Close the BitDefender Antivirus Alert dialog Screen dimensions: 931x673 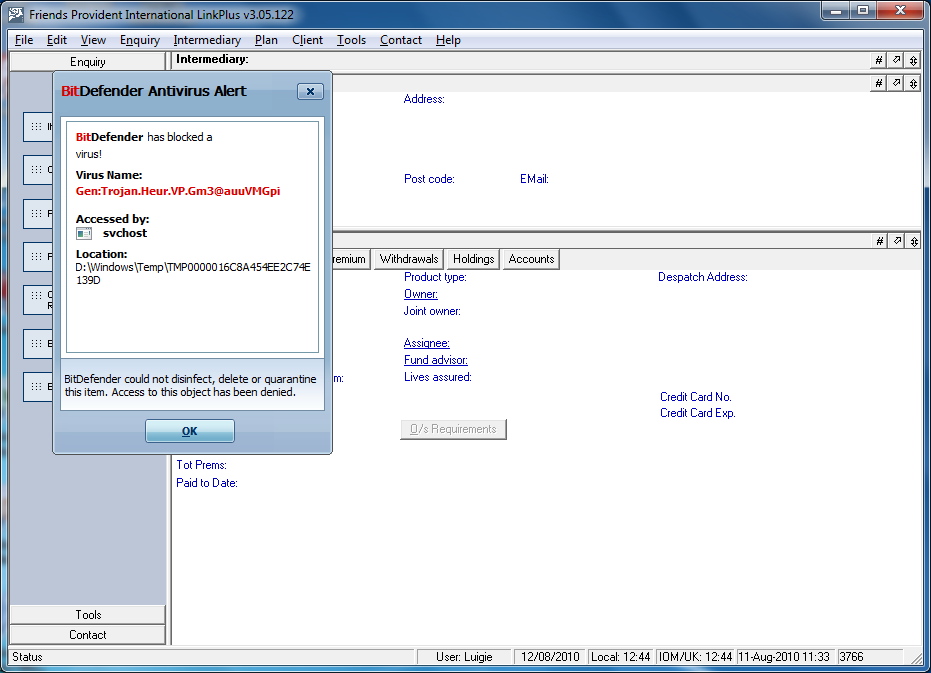click(310, 91)
